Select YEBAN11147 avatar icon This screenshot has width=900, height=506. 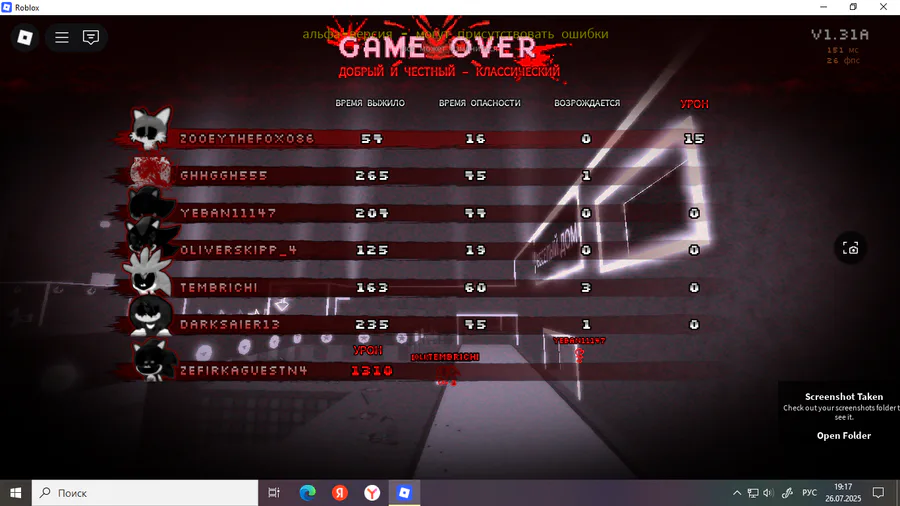point(150,204)
